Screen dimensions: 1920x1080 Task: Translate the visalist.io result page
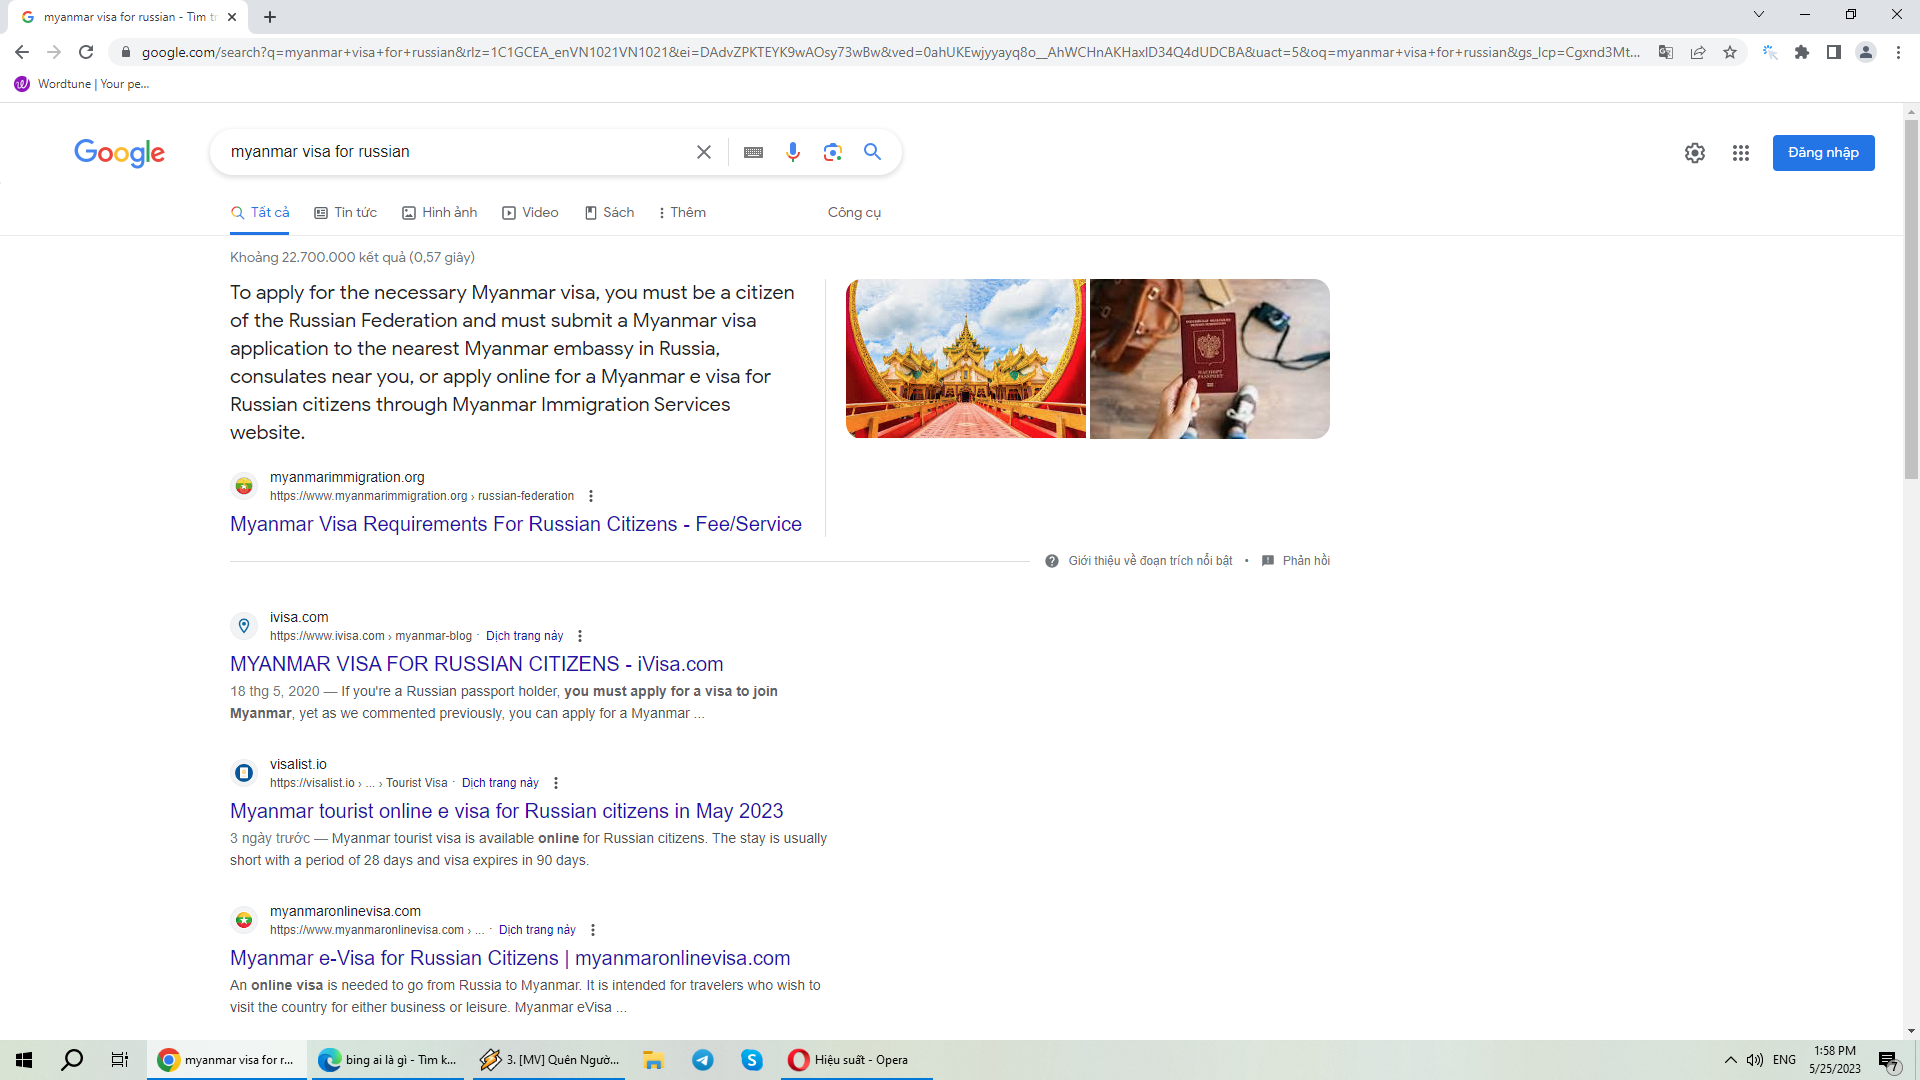(x=500, y=783)
